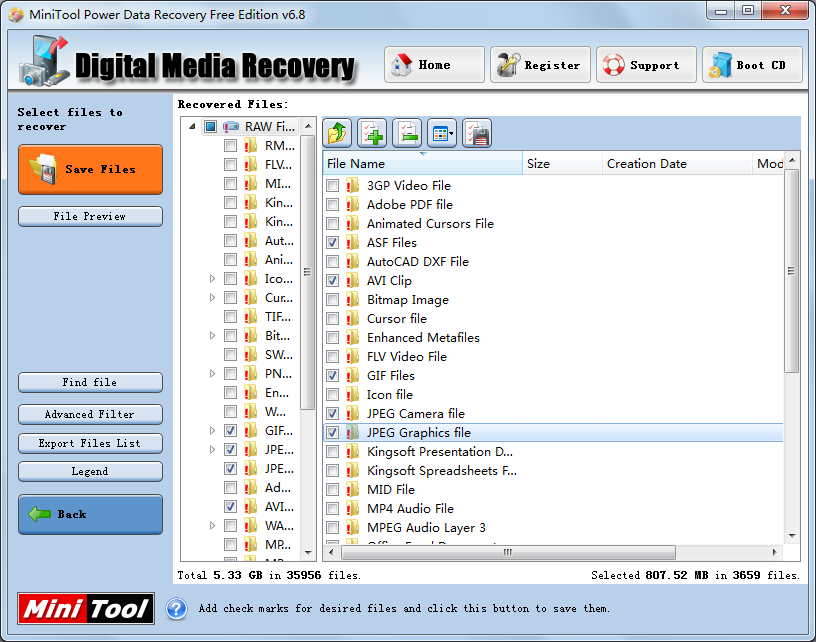
Task: Open the Register menu button
Action: (540, 65)
